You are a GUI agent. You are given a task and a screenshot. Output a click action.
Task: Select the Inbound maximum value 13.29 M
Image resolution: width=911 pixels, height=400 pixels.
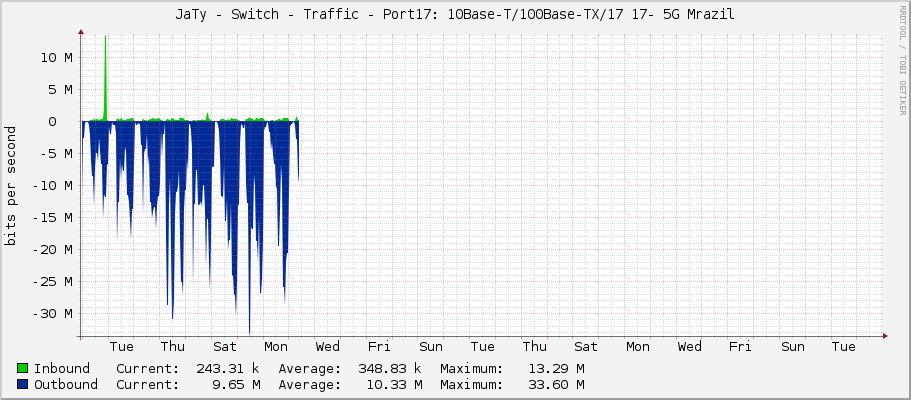557,369
